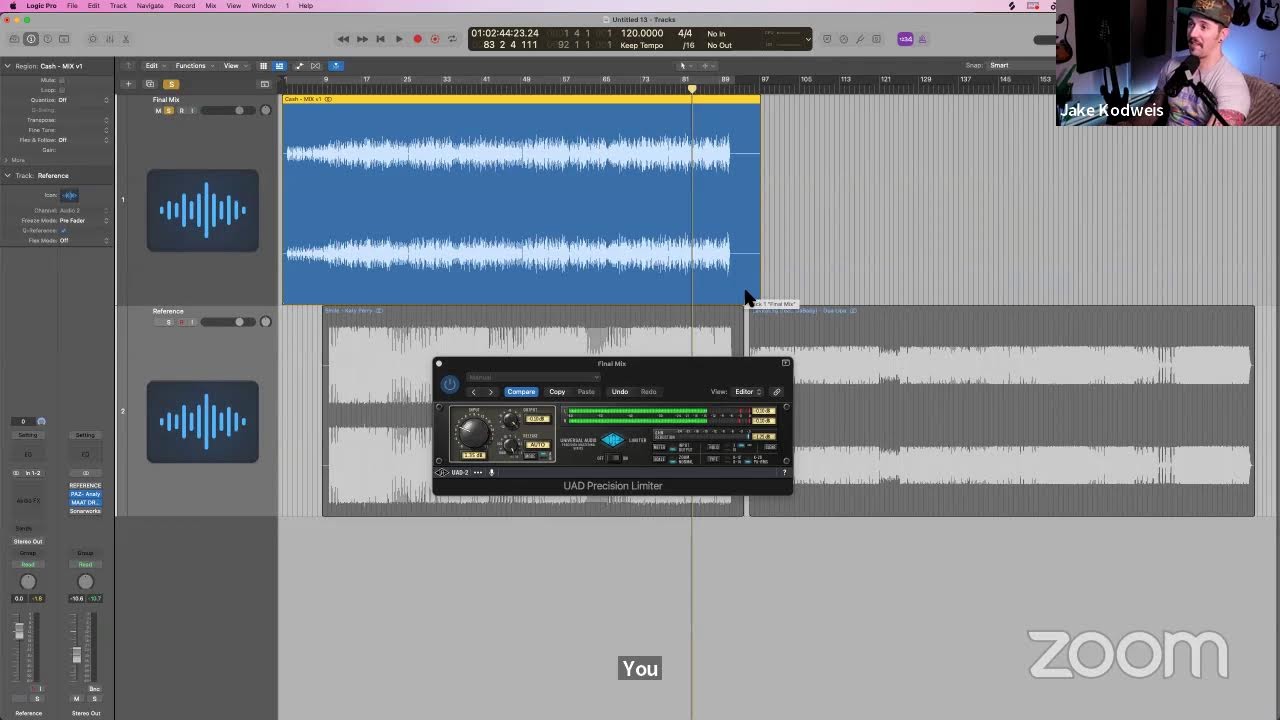Bypass plugin using the power button
The width and height of the screenshot is (1280, 720).
point(450,384)
